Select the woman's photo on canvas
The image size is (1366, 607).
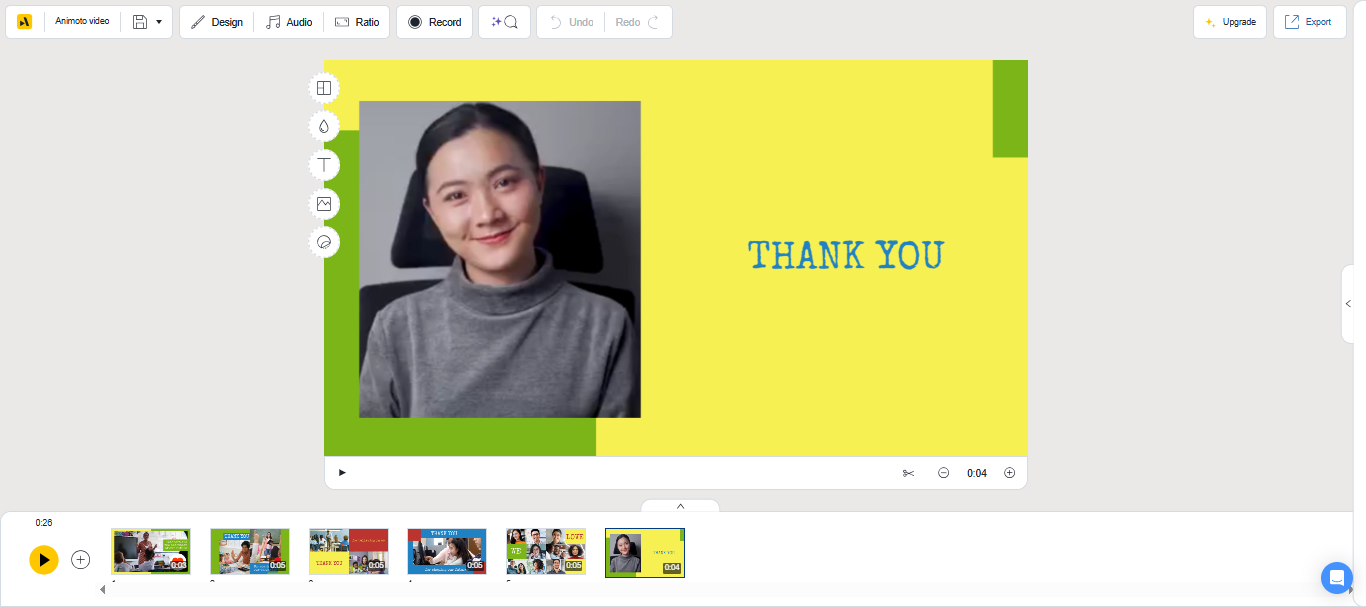[500, 259]
